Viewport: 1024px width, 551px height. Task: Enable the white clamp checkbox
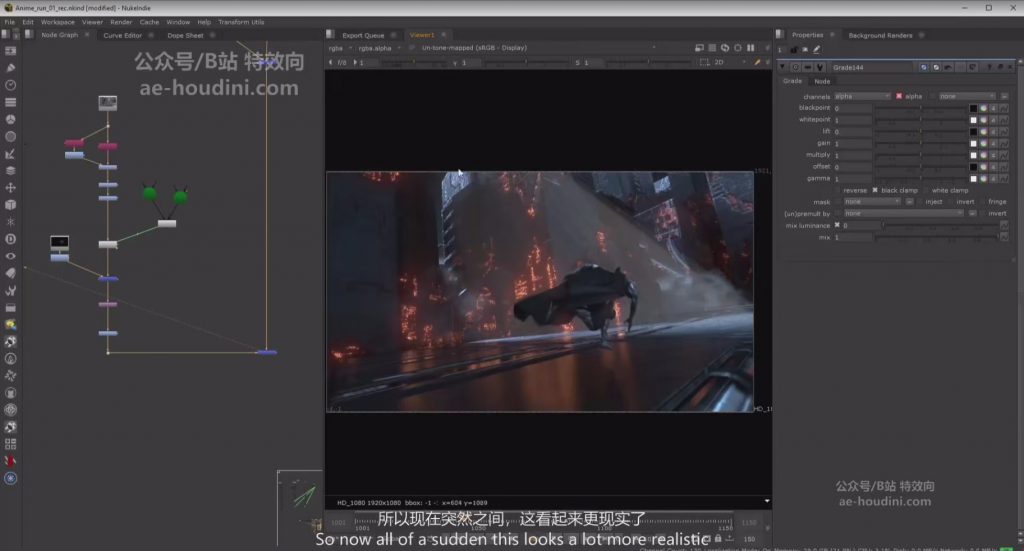tap(925, 190)
